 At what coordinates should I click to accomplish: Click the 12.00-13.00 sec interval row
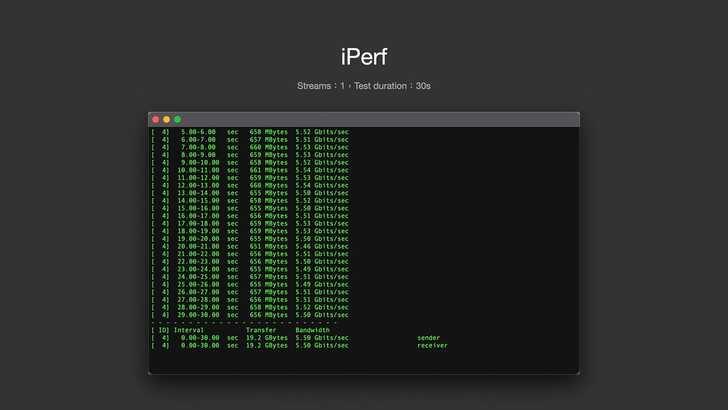tap(250, 185)
